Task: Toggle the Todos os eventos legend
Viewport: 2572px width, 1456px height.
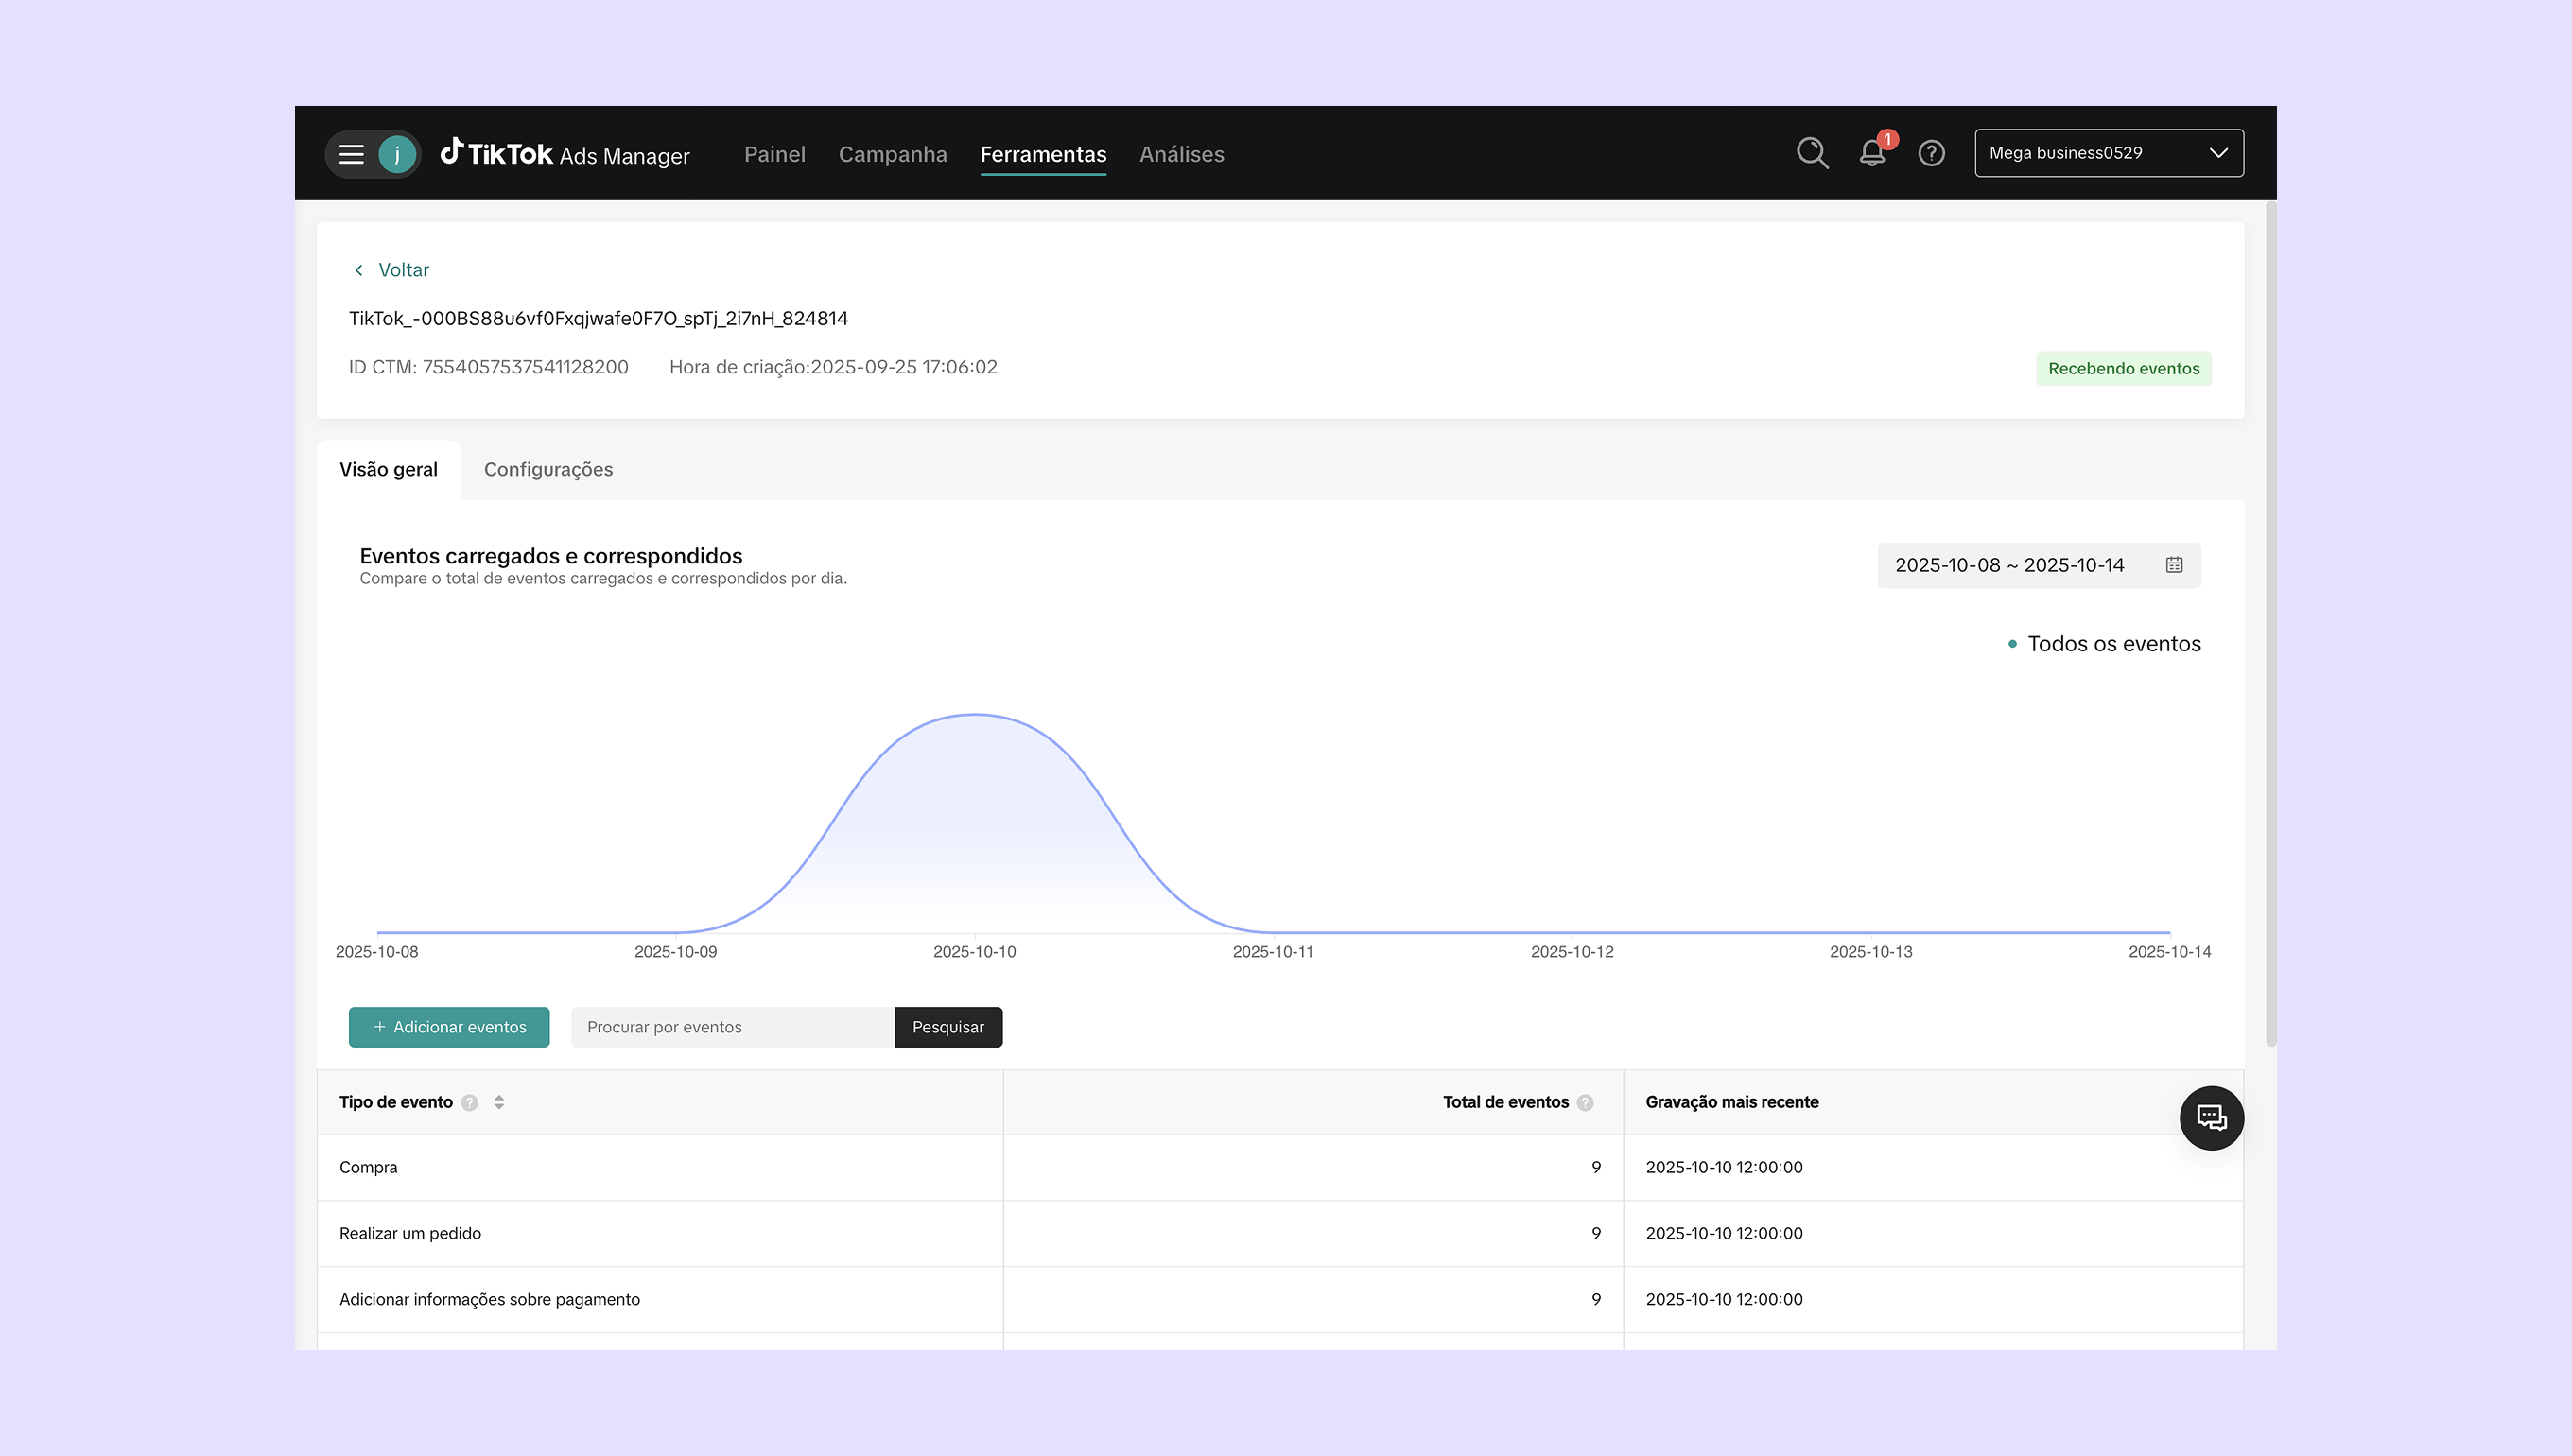Action: point(2104,644)
